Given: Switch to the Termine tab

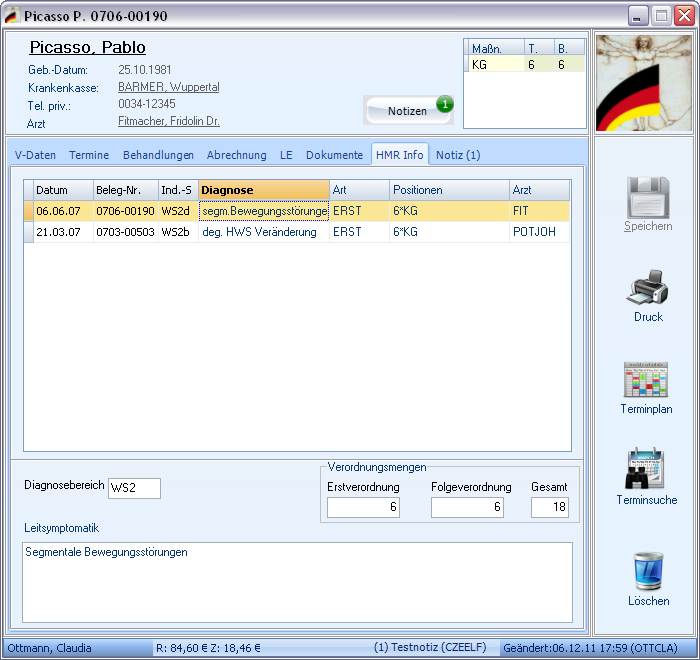Looking at the screenshot, I should point(89,155).
